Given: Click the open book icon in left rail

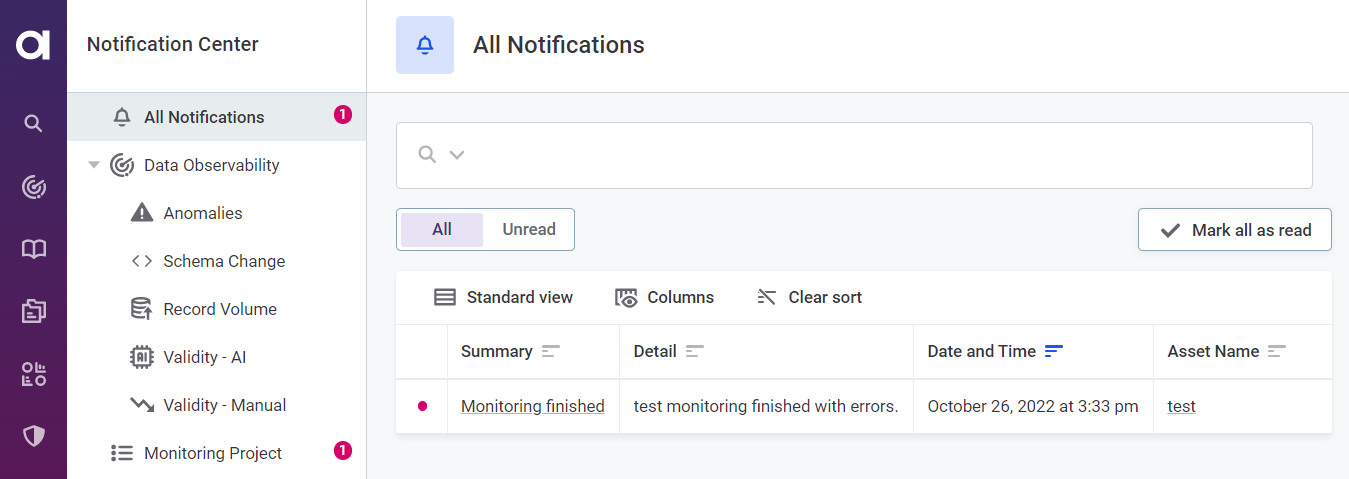Looking at the screenshot, I should pos(33,249).
